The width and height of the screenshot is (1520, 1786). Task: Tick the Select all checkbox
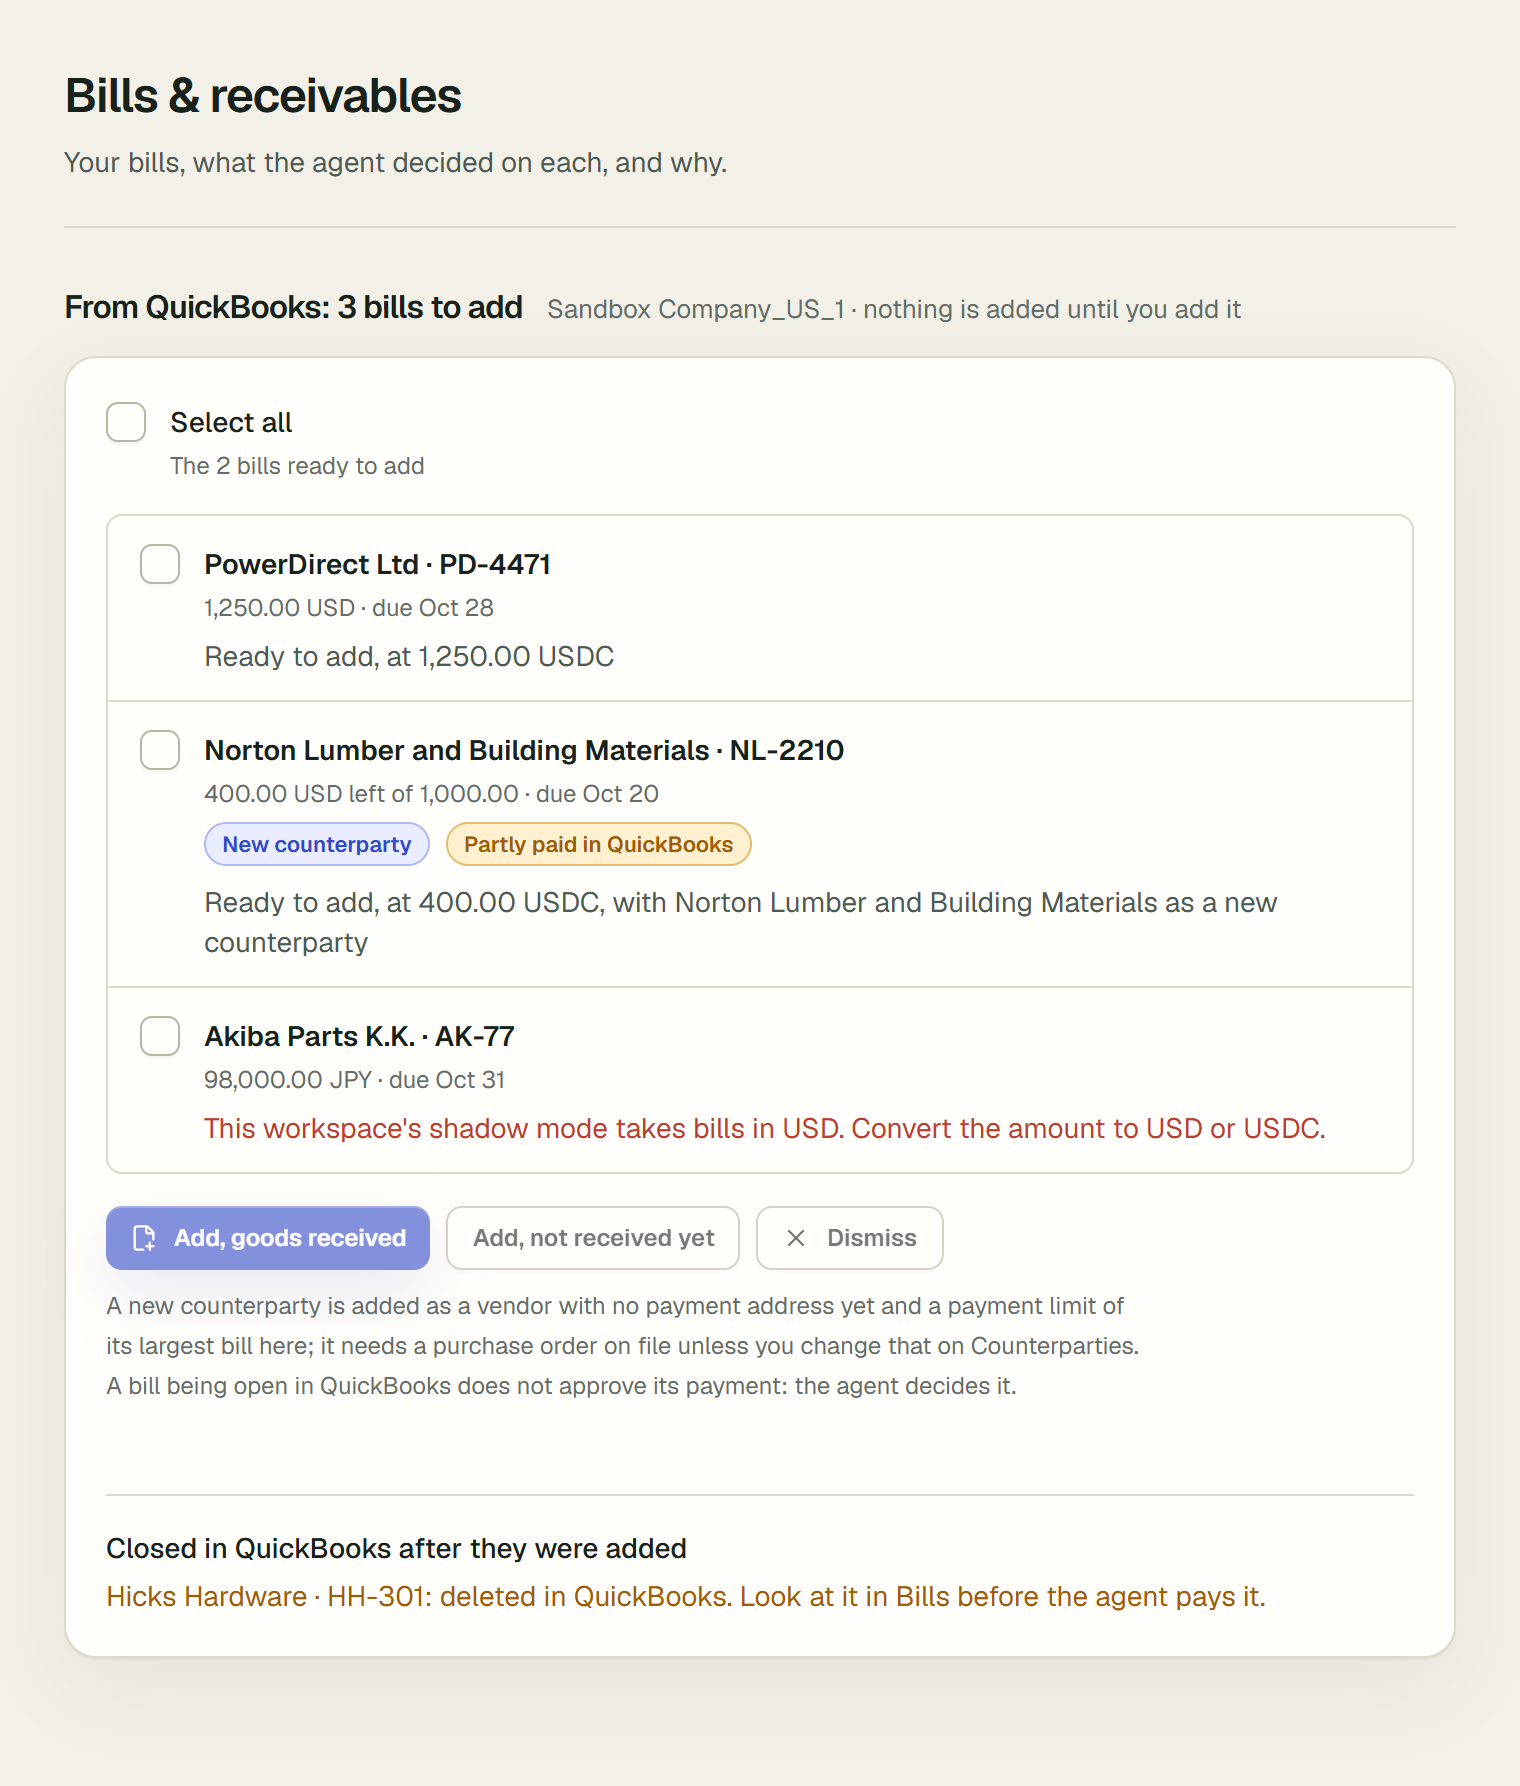[126, 422]
